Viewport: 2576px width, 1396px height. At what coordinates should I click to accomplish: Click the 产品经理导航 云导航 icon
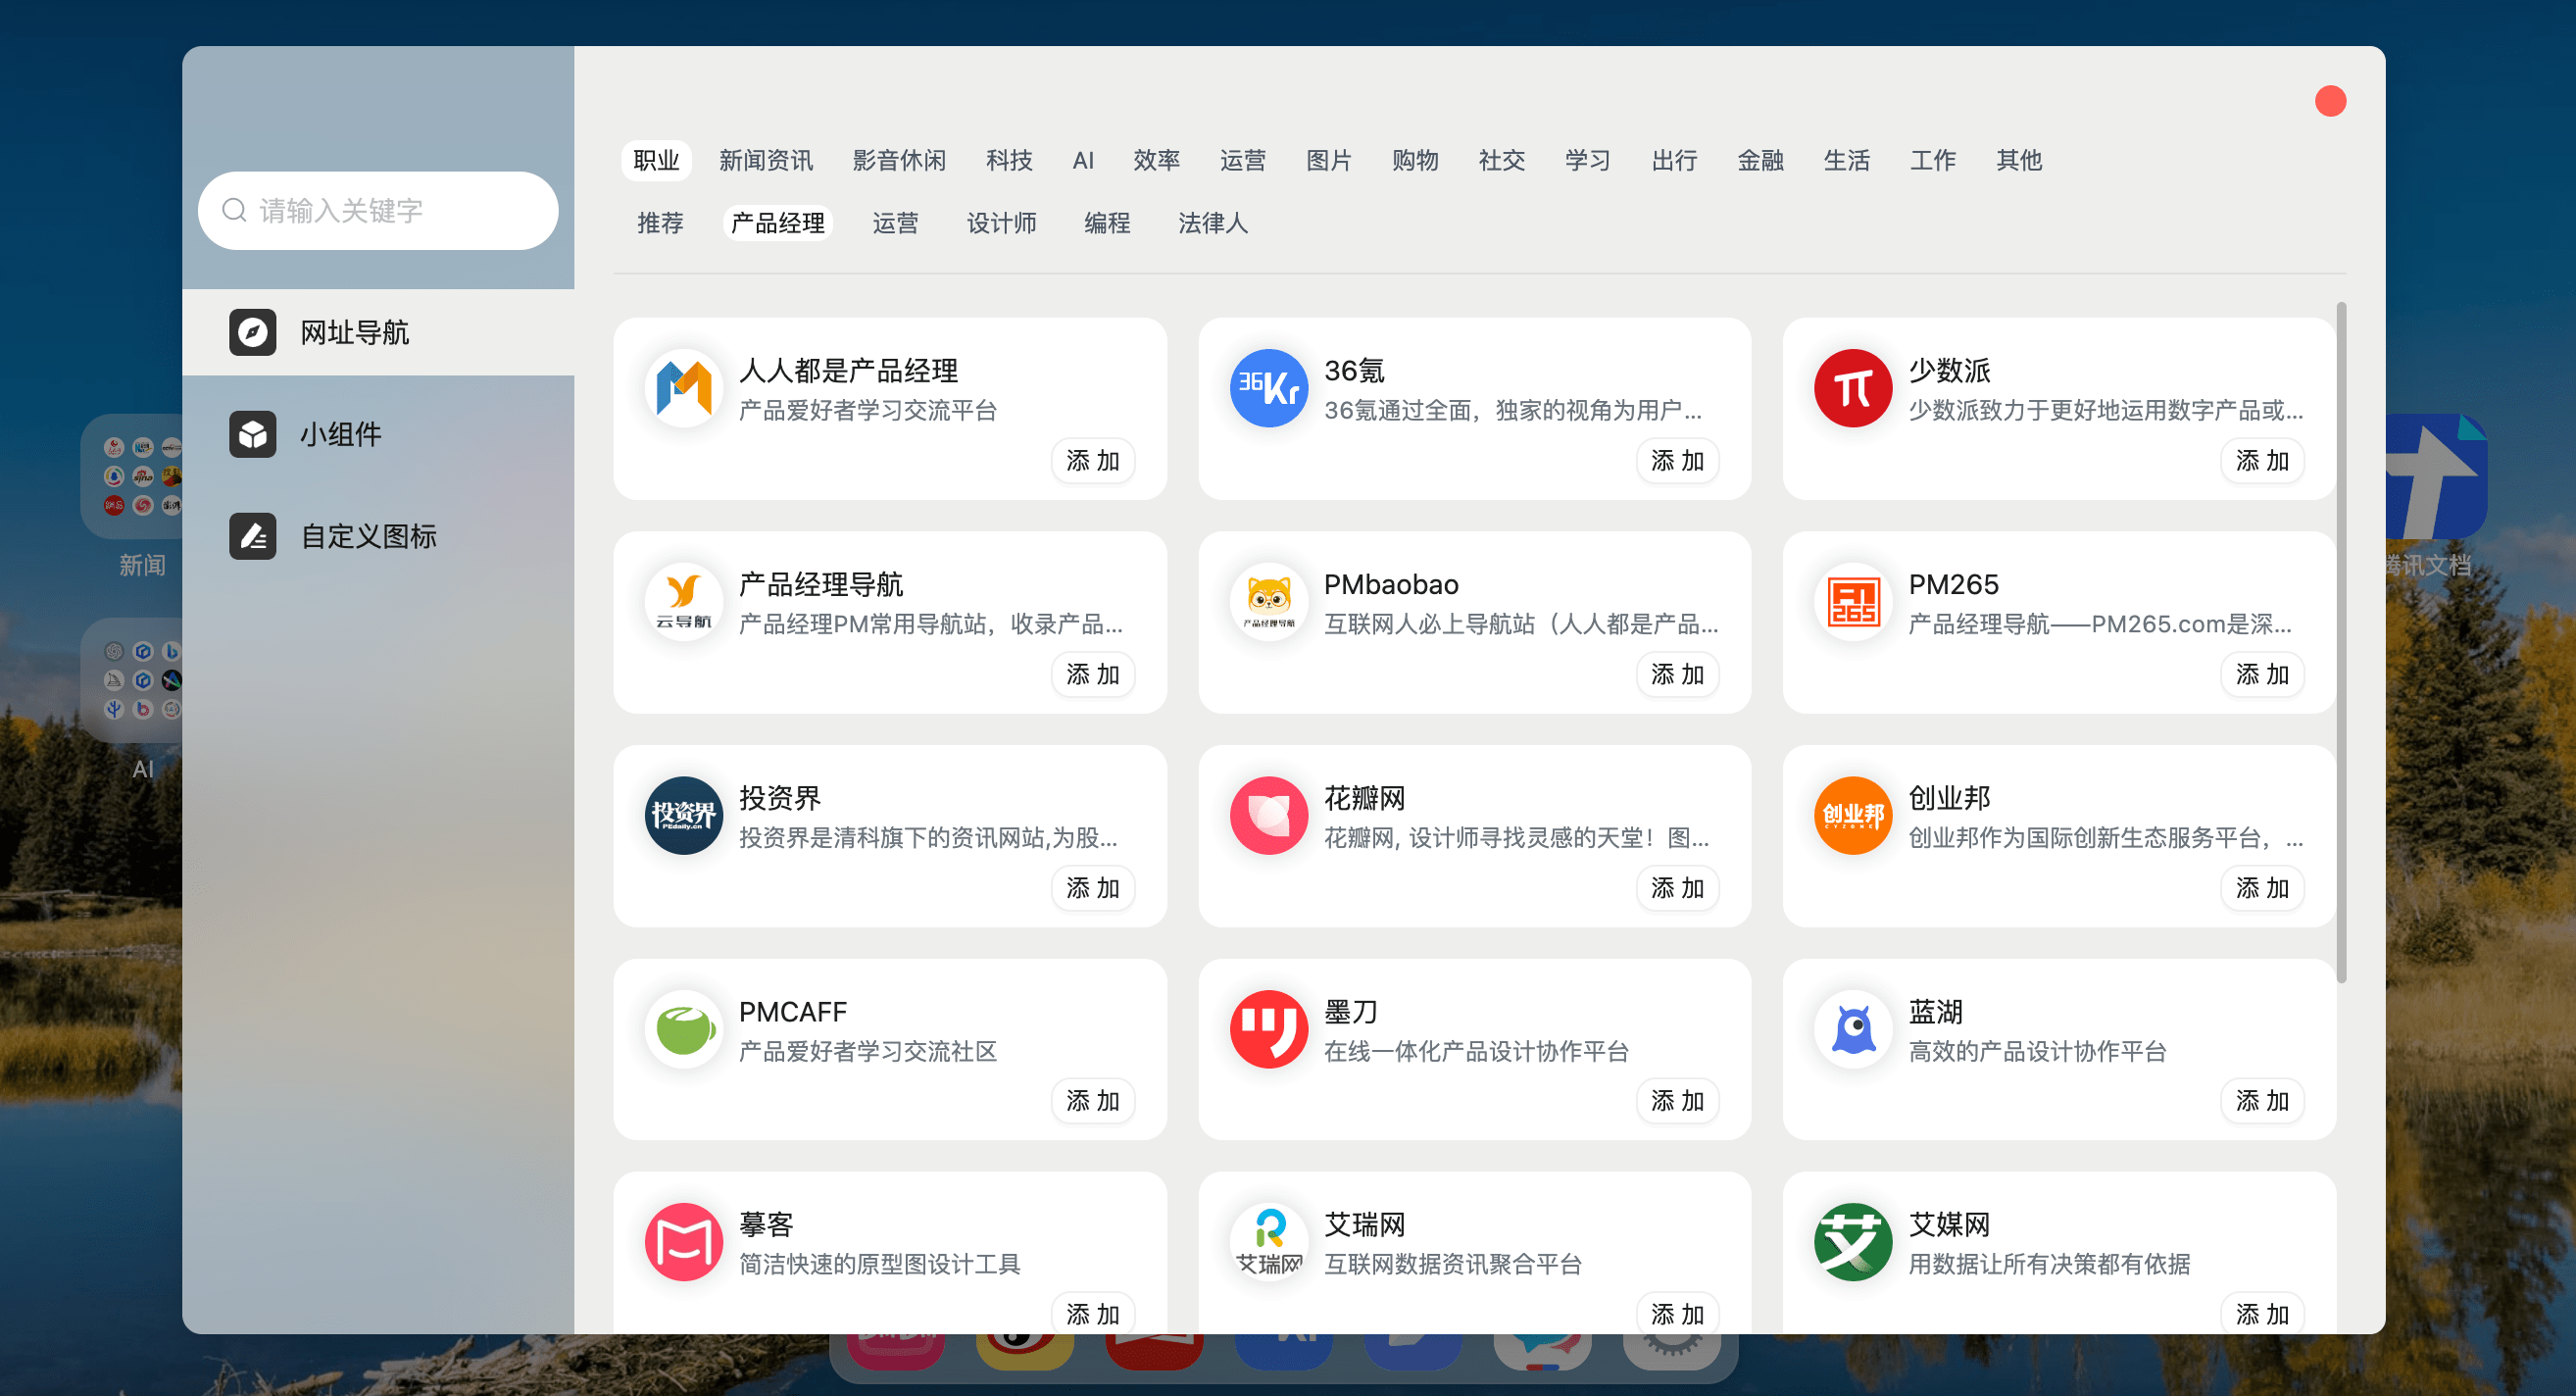point(684,602)
